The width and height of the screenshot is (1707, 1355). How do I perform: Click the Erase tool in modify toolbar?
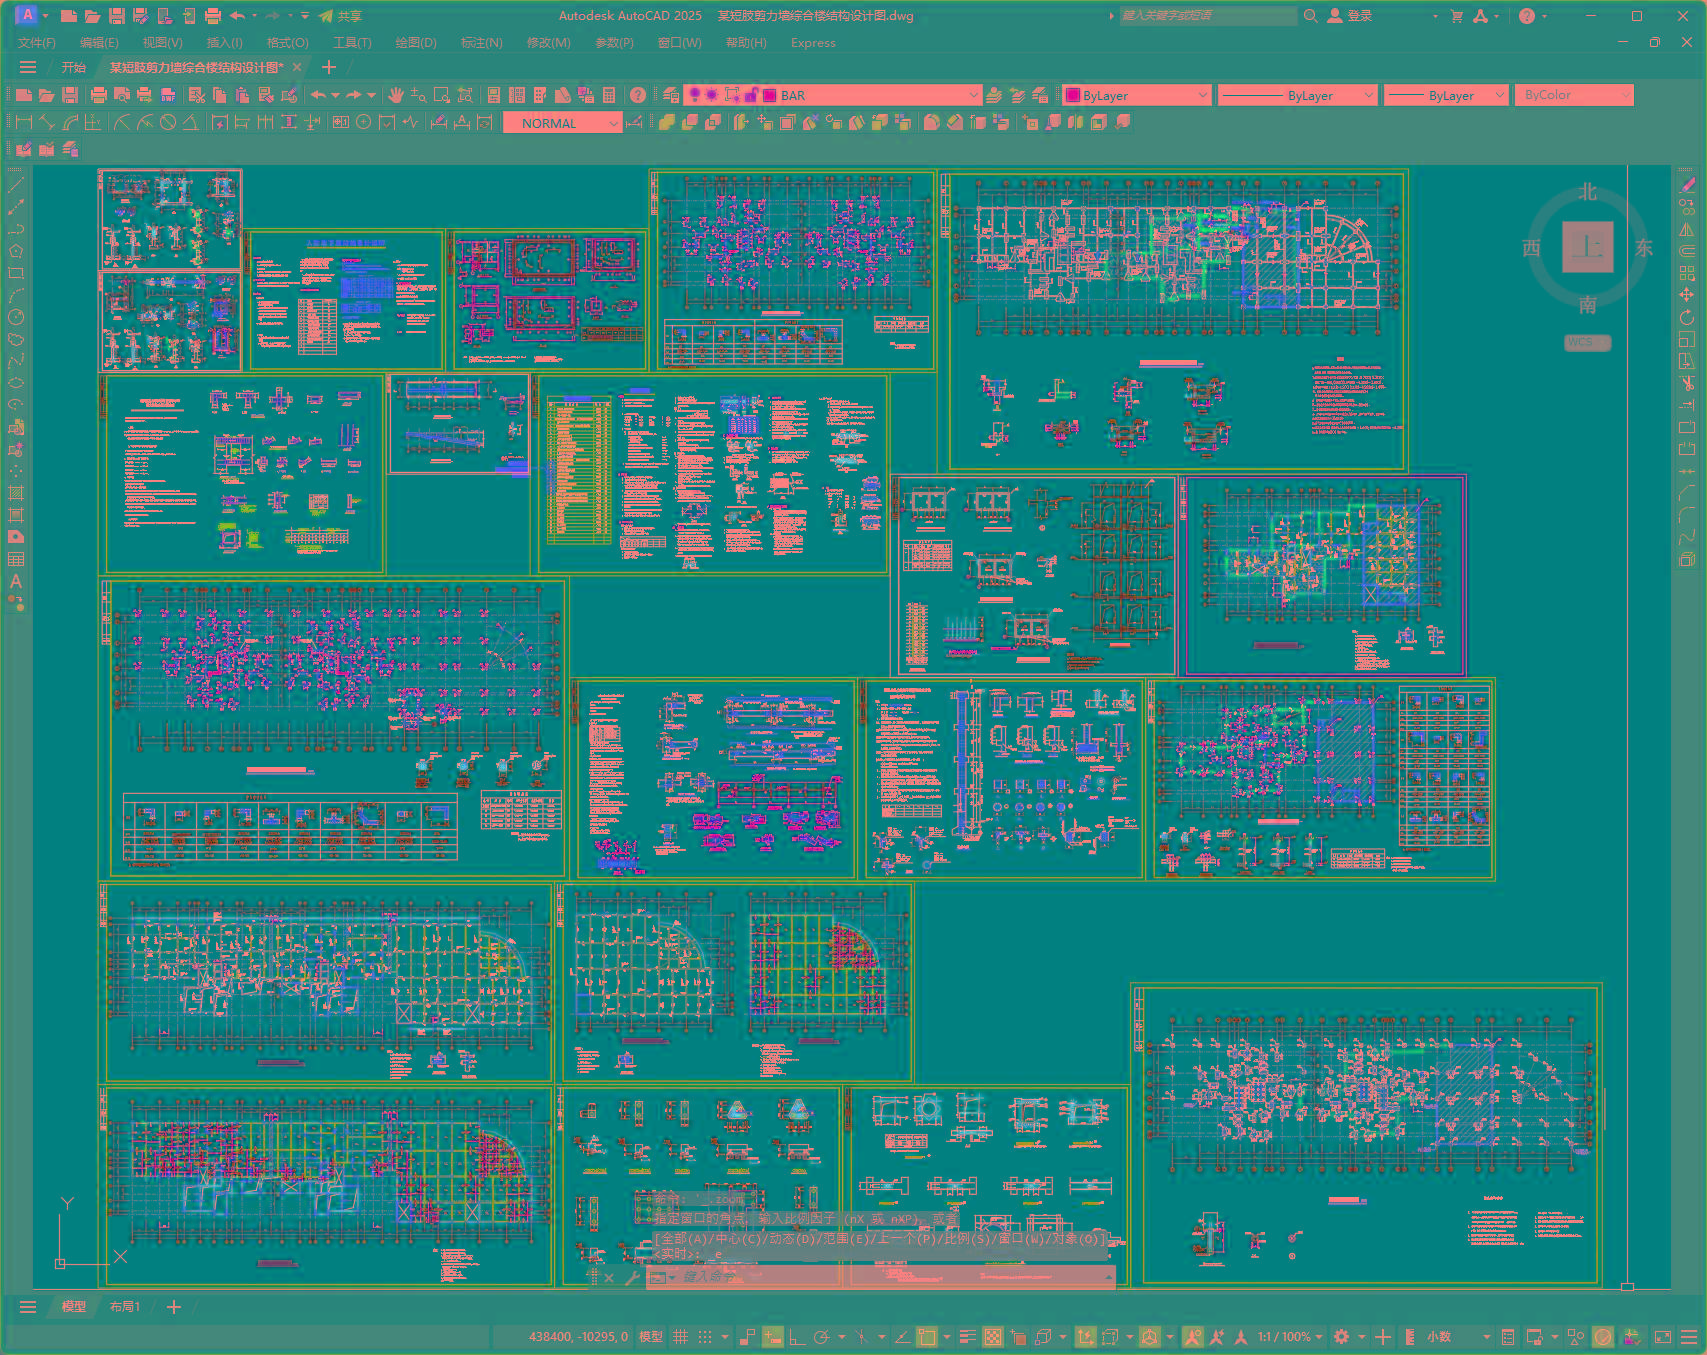point(1688,185)
